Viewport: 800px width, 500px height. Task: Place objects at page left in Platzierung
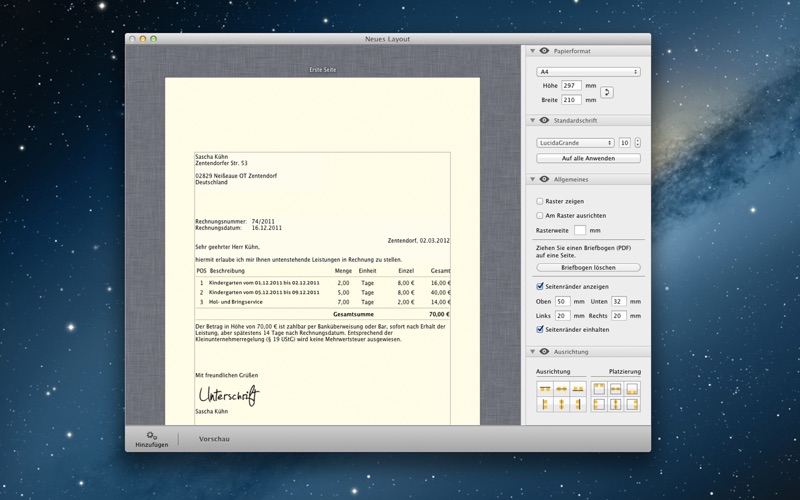click(599, 405)
